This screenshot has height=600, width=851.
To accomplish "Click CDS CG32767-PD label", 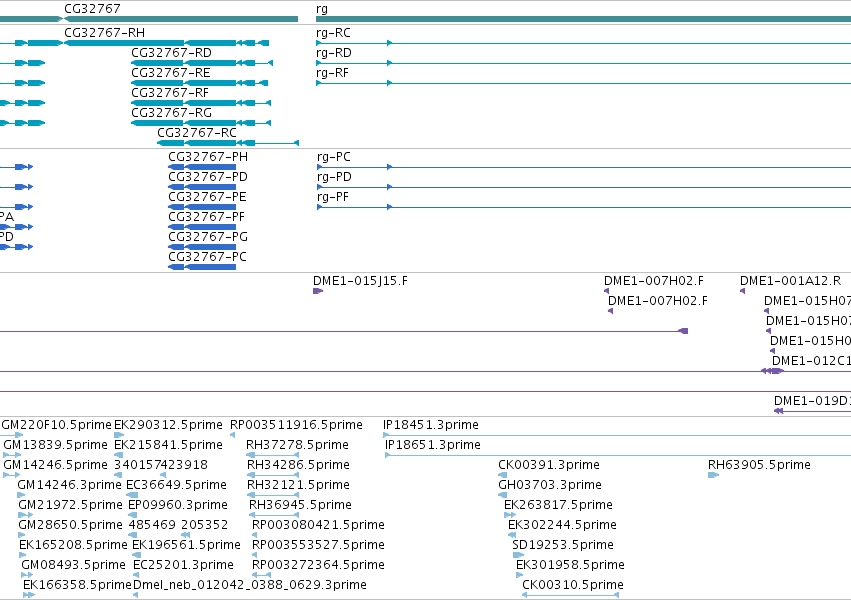I will (x=208, y=177).
